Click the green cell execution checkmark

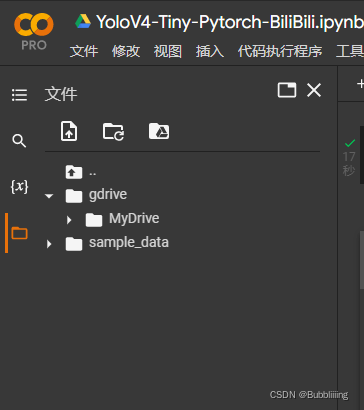350,144
